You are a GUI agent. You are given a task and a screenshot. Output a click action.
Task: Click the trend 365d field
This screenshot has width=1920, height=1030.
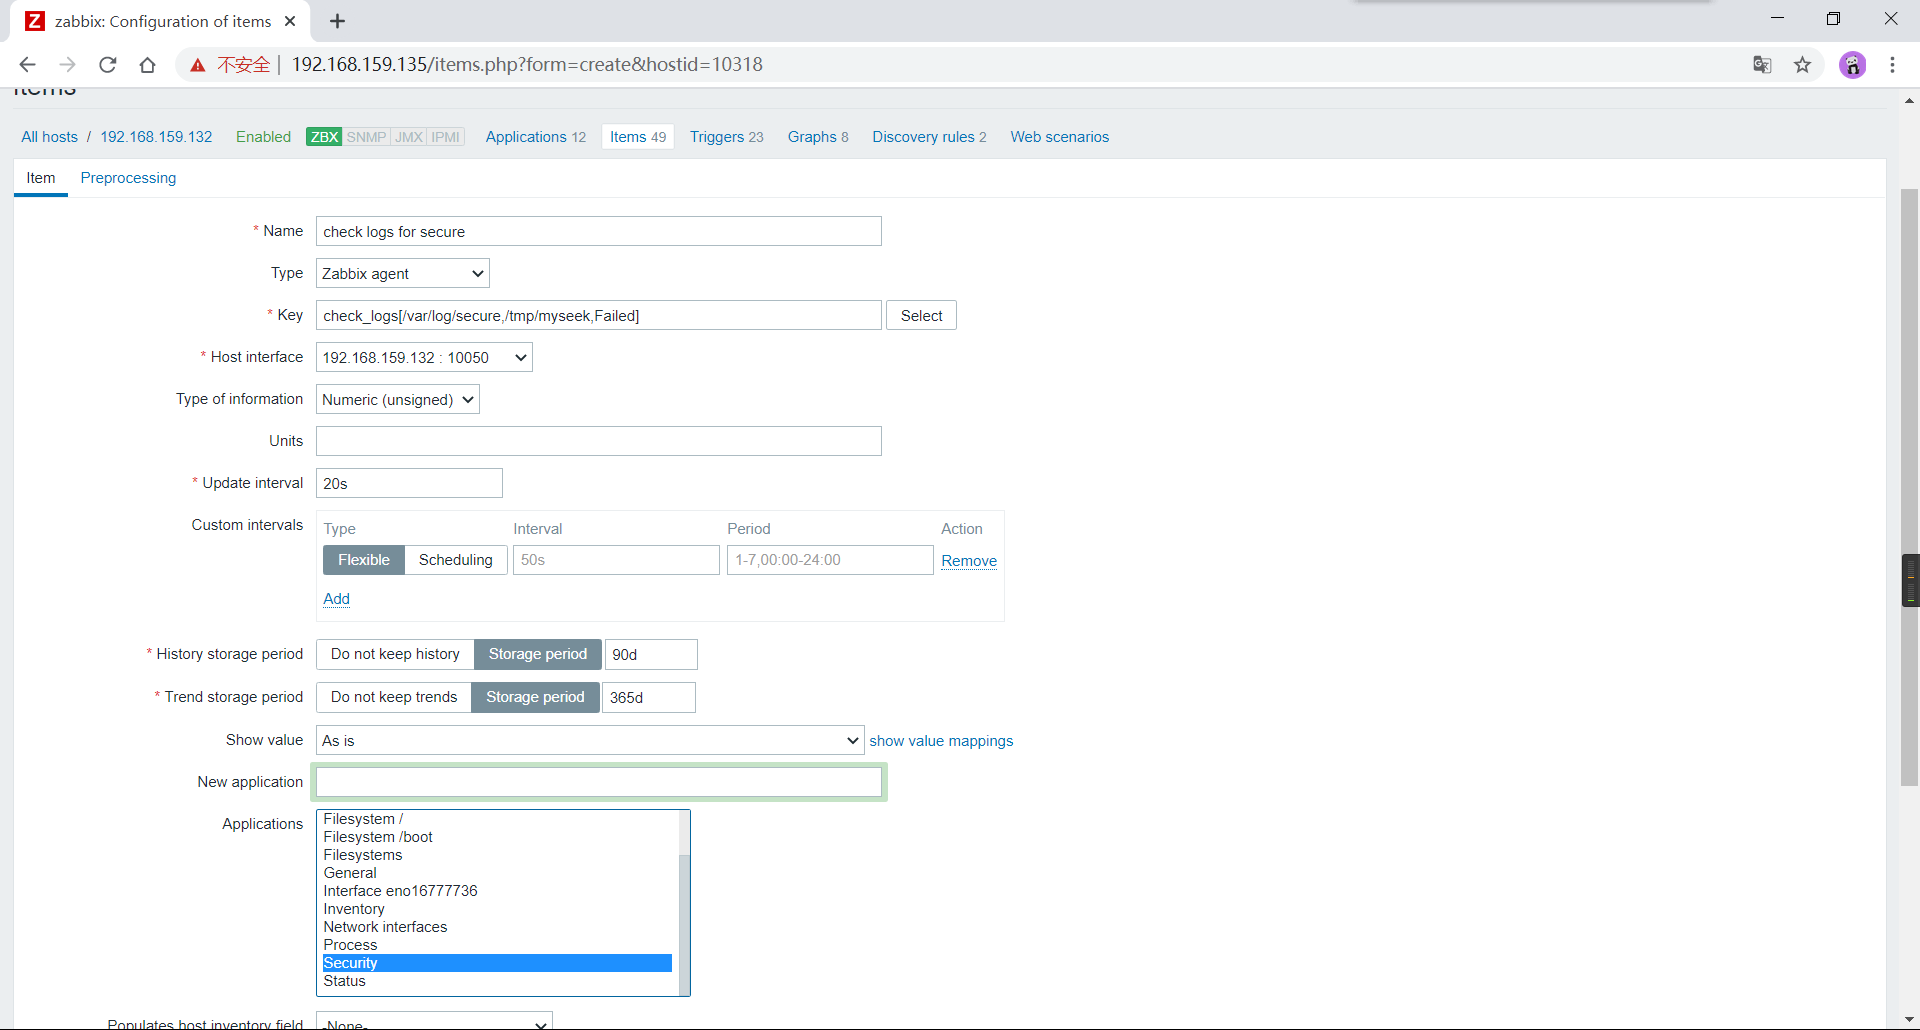pyautogui.click(x=649, y=697)
